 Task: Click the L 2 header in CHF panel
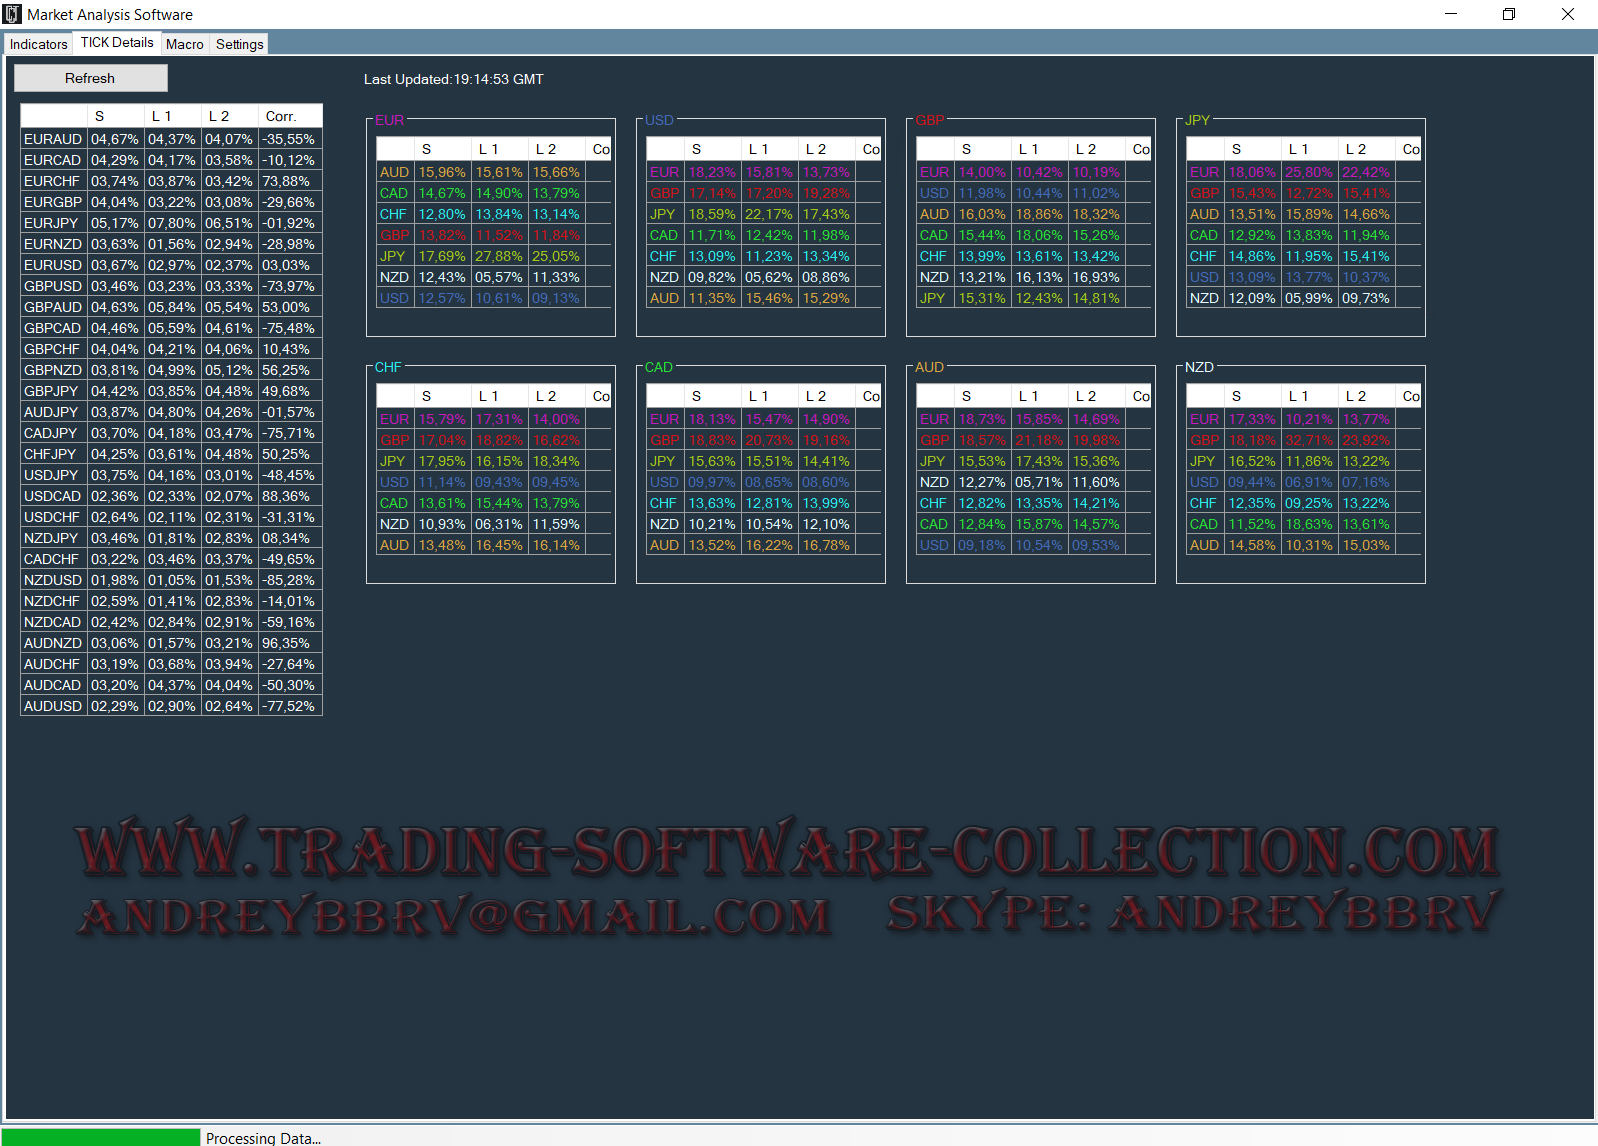[x=546, y=396]
